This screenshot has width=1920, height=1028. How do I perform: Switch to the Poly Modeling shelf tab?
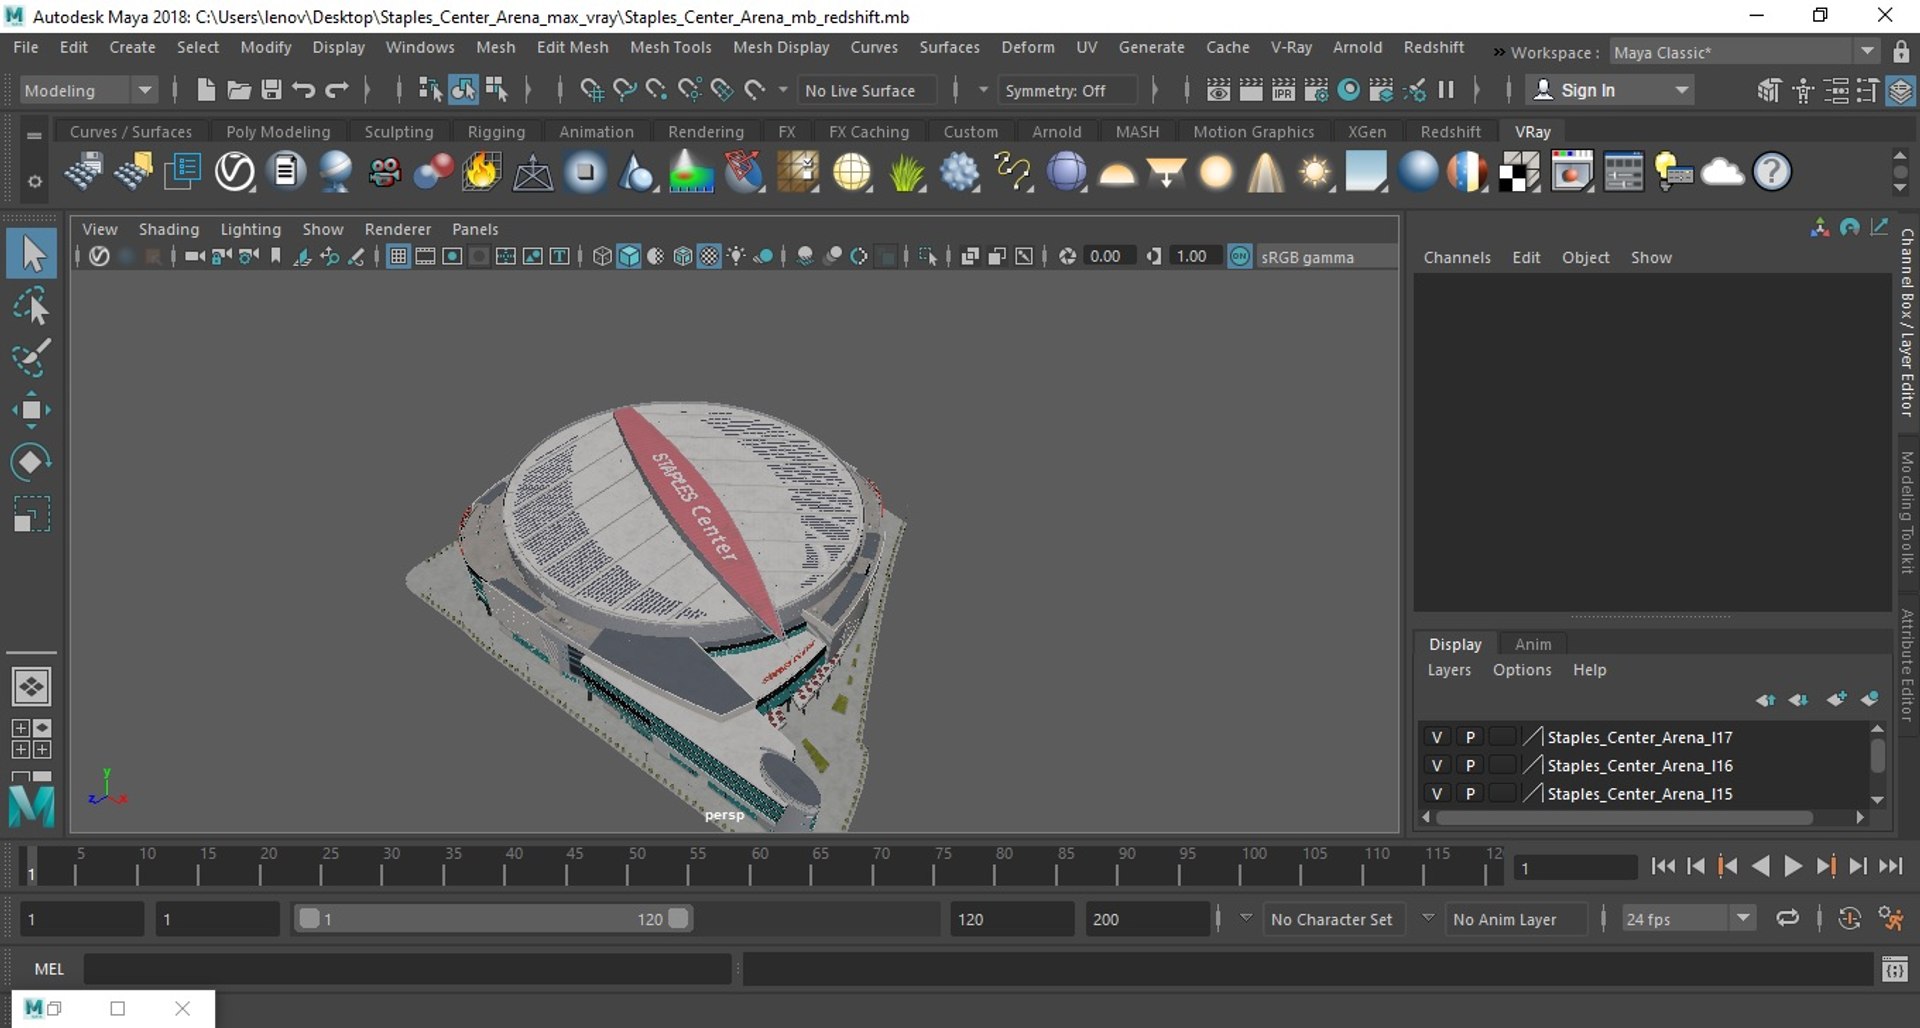(x=278, y=131)
